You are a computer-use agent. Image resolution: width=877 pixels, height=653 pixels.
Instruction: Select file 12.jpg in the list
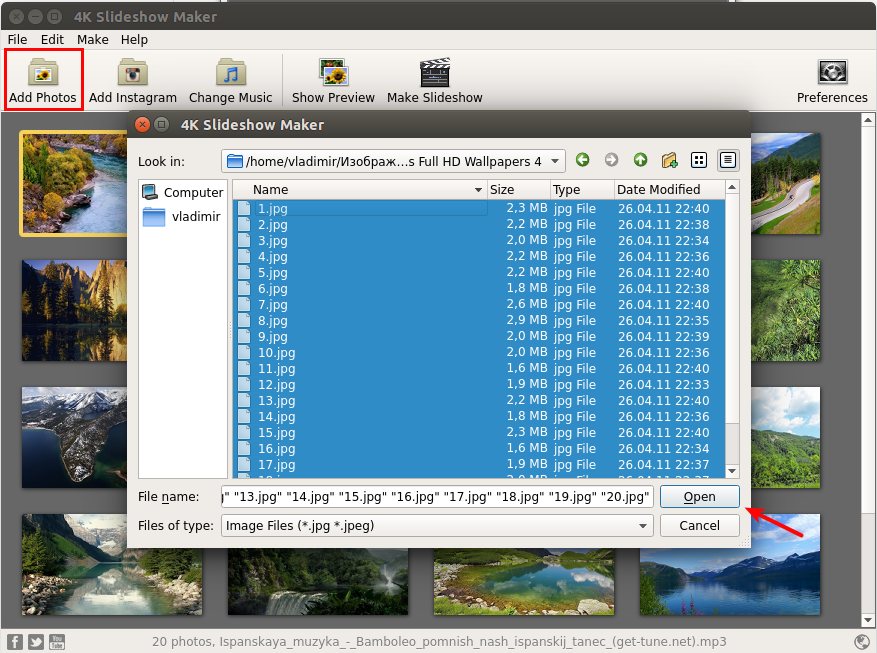[x=479, y=385]
